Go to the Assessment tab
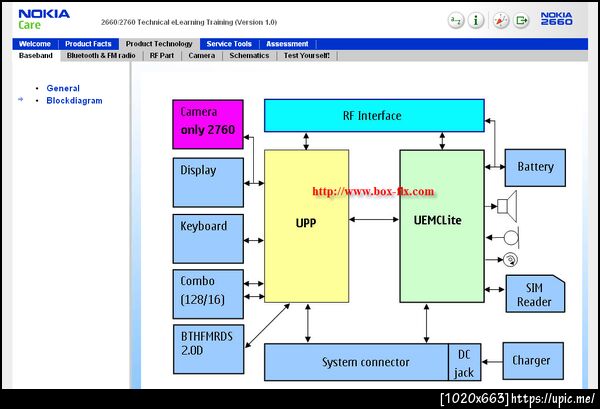 pyautogui.click(x=287, y=44)
